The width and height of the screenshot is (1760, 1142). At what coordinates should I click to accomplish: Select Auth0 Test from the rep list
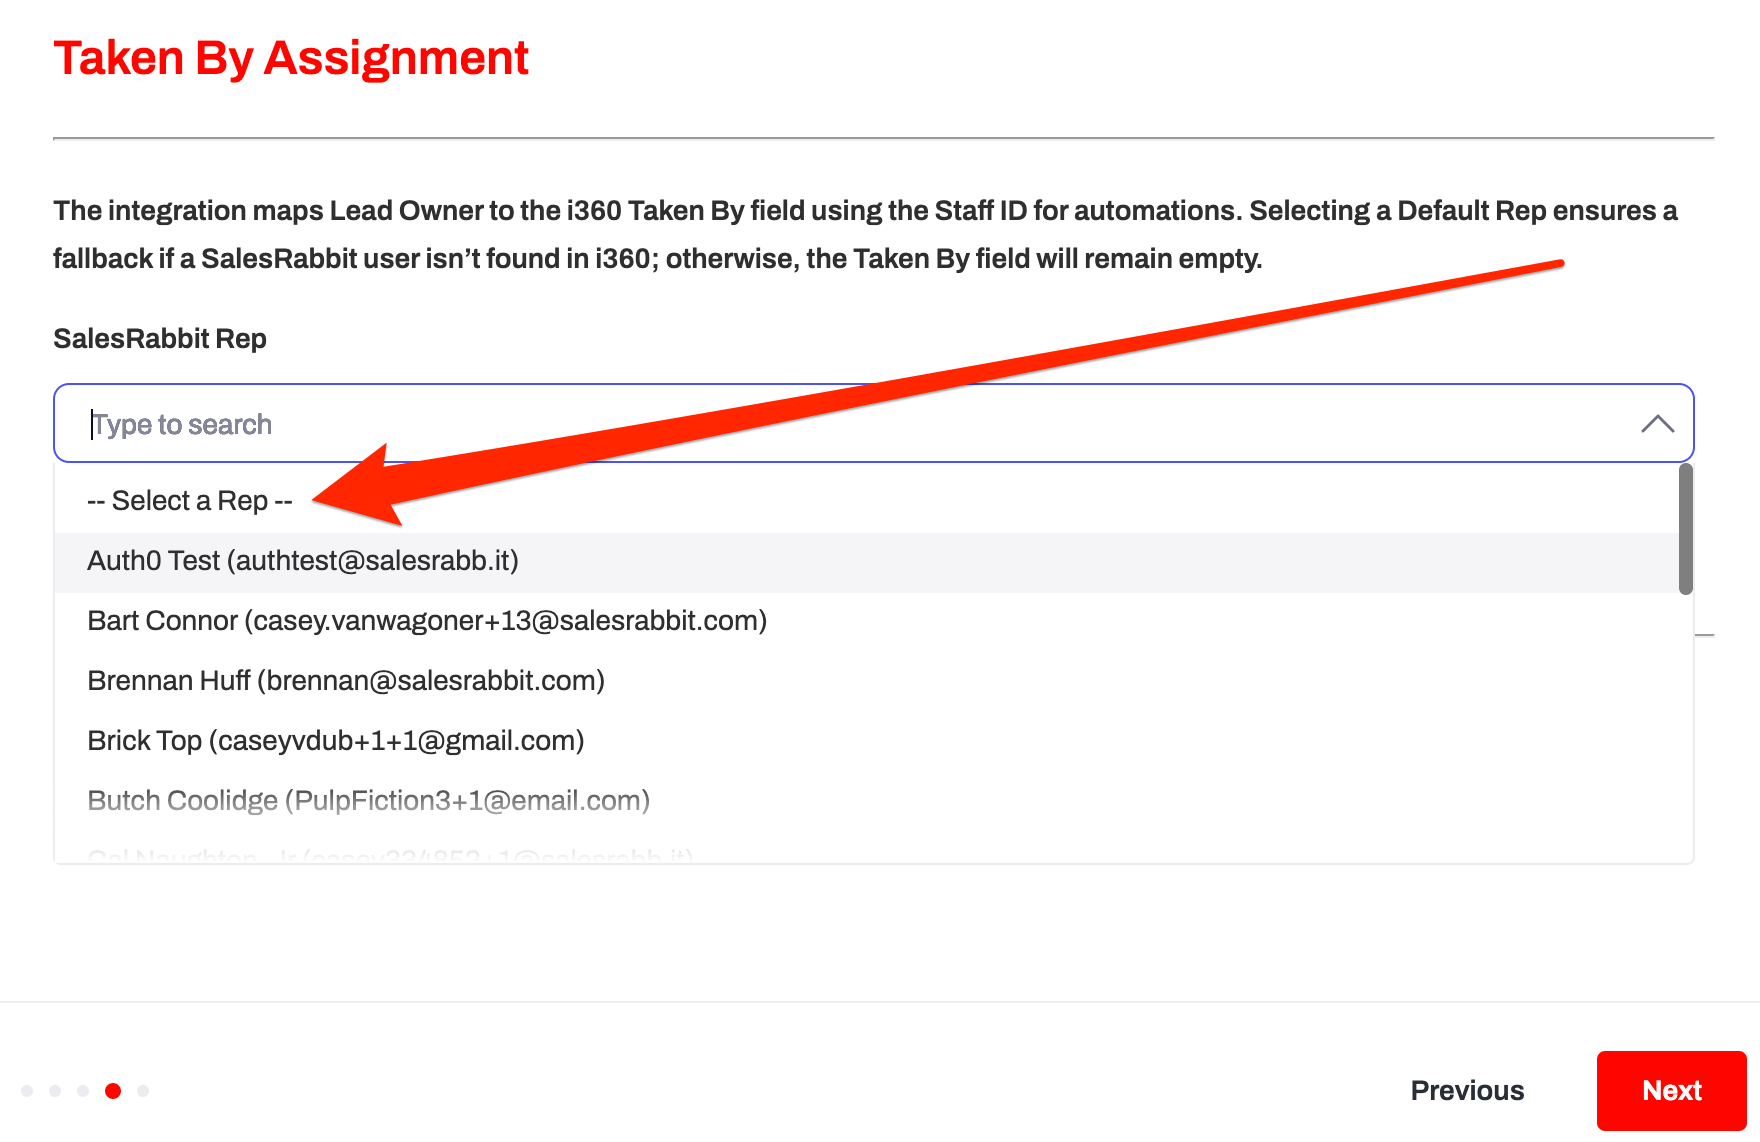point(303,561)
